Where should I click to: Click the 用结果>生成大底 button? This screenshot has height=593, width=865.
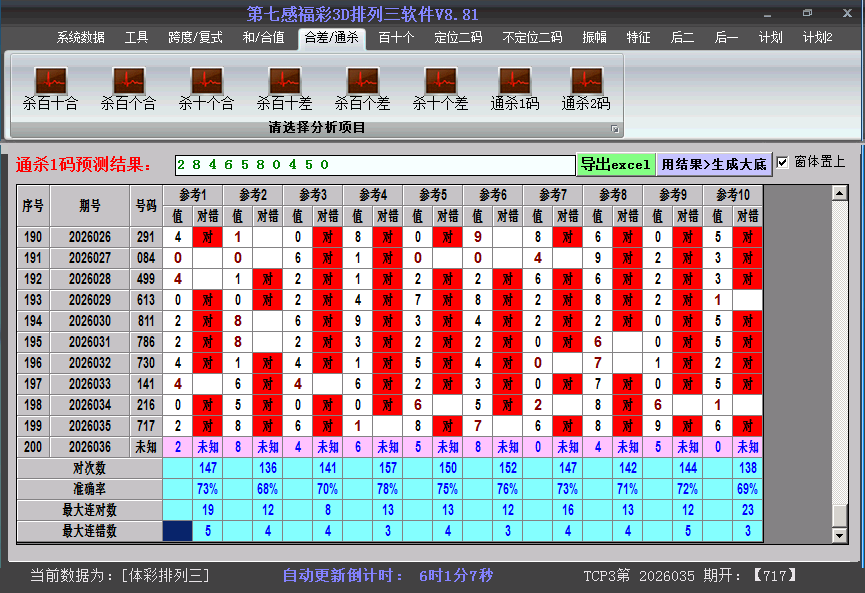point(715,162)
